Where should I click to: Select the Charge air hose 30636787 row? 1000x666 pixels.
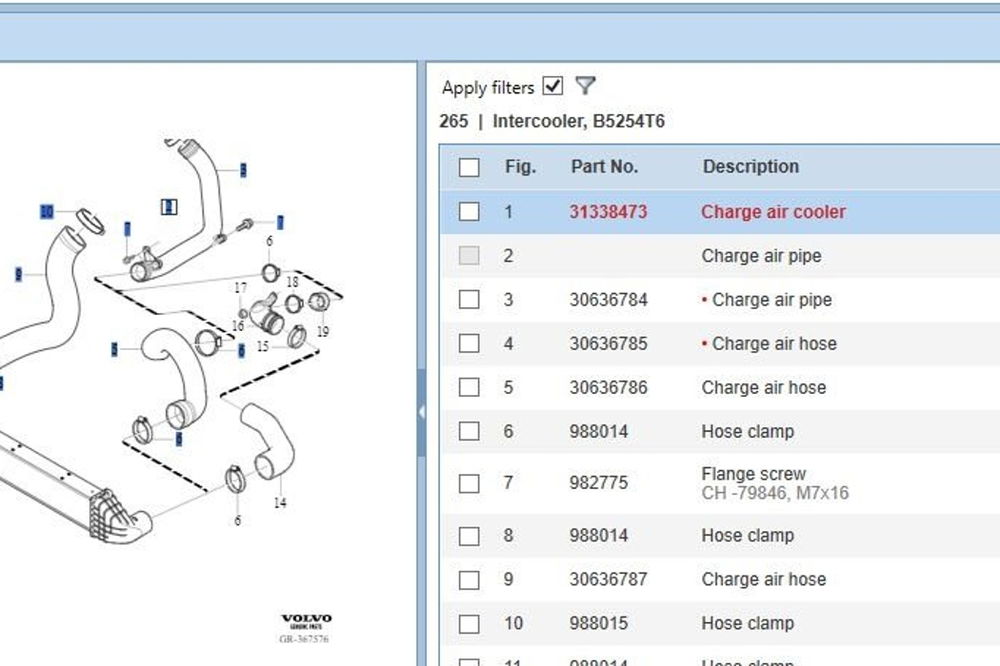click(x=763, y=579)
